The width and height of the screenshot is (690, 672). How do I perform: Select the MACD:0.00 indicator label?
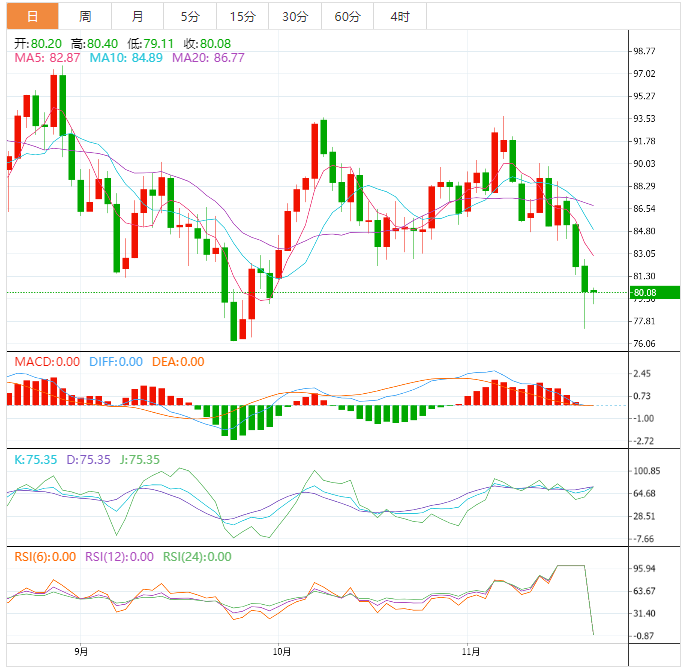pos(46,362)
